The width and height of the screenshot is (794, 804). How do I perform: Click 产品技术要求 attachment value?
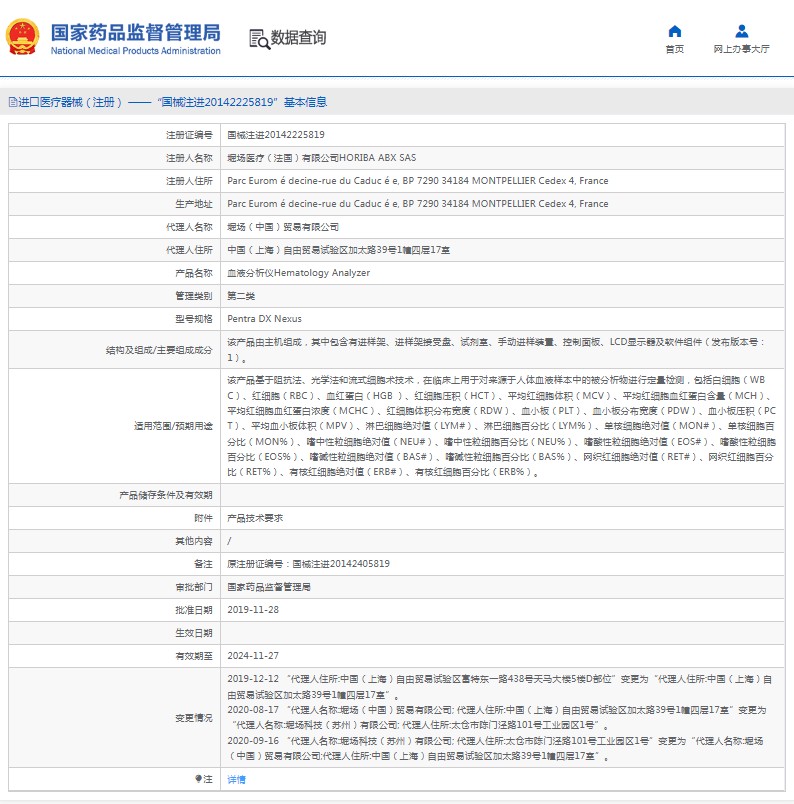point(255,518)
